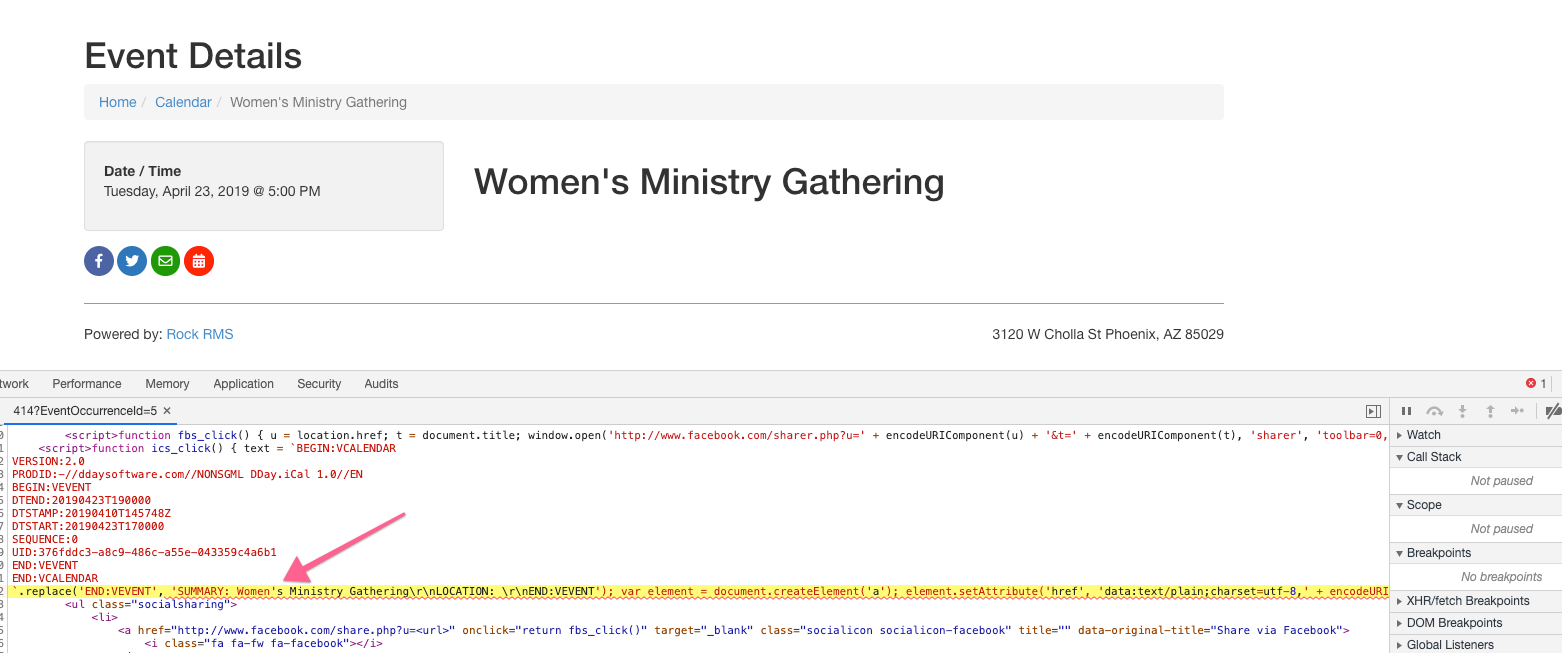Pause script execution in the debugger

point(1406,410)
